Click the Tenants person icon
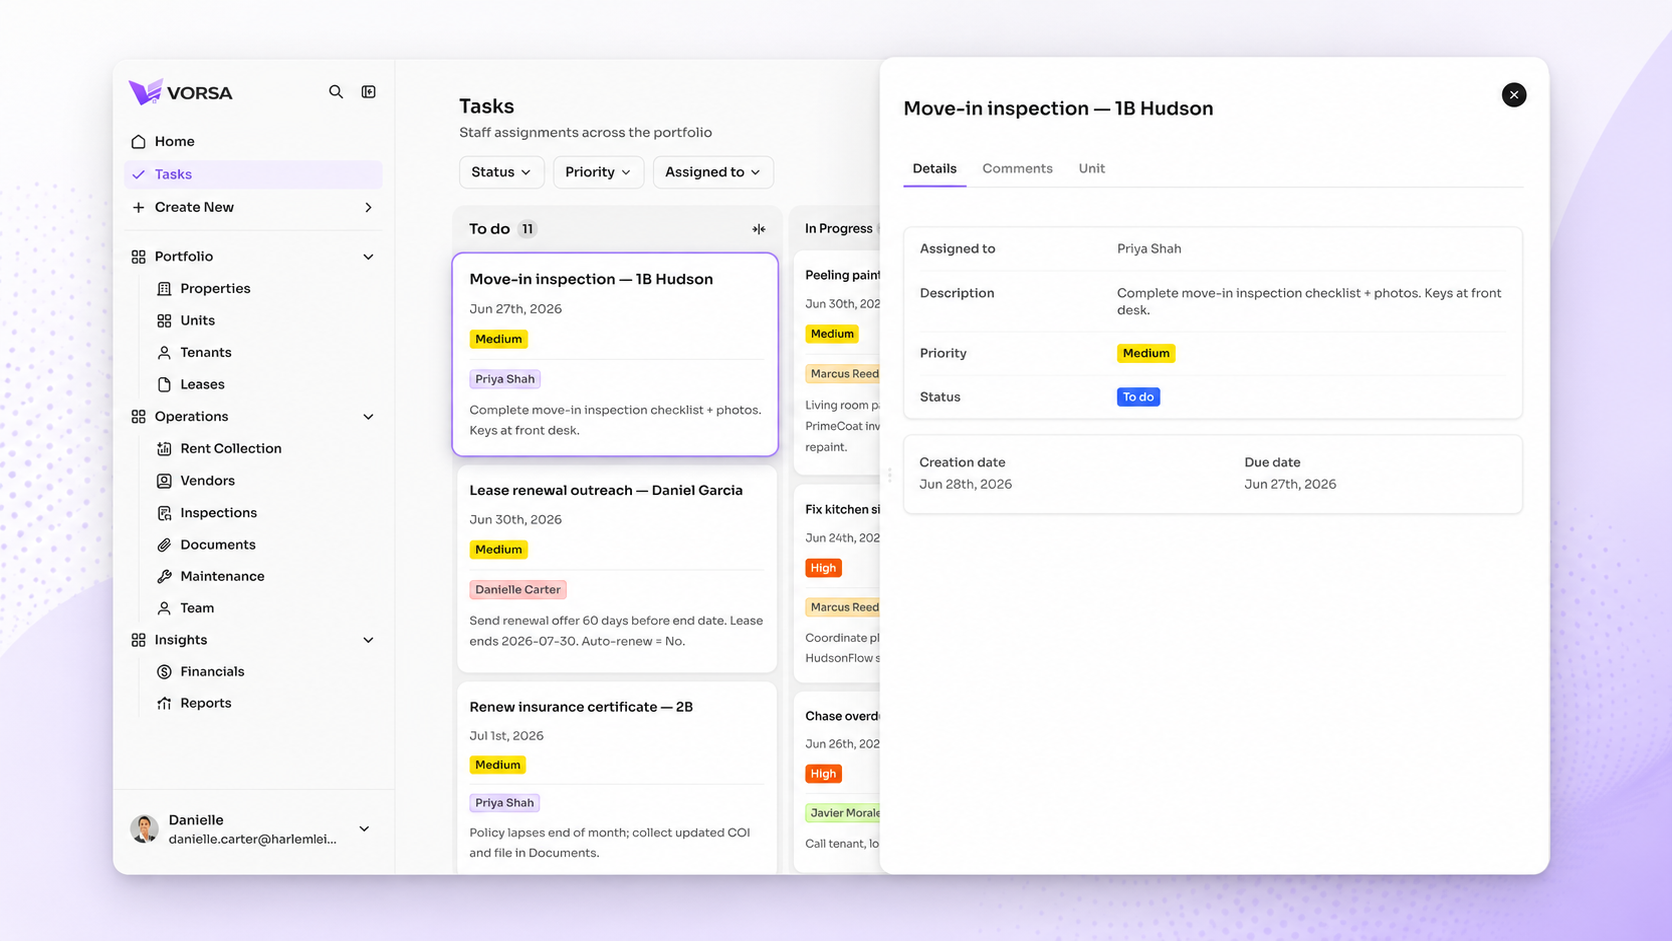The image size is (1672, 941). point(164,353)
